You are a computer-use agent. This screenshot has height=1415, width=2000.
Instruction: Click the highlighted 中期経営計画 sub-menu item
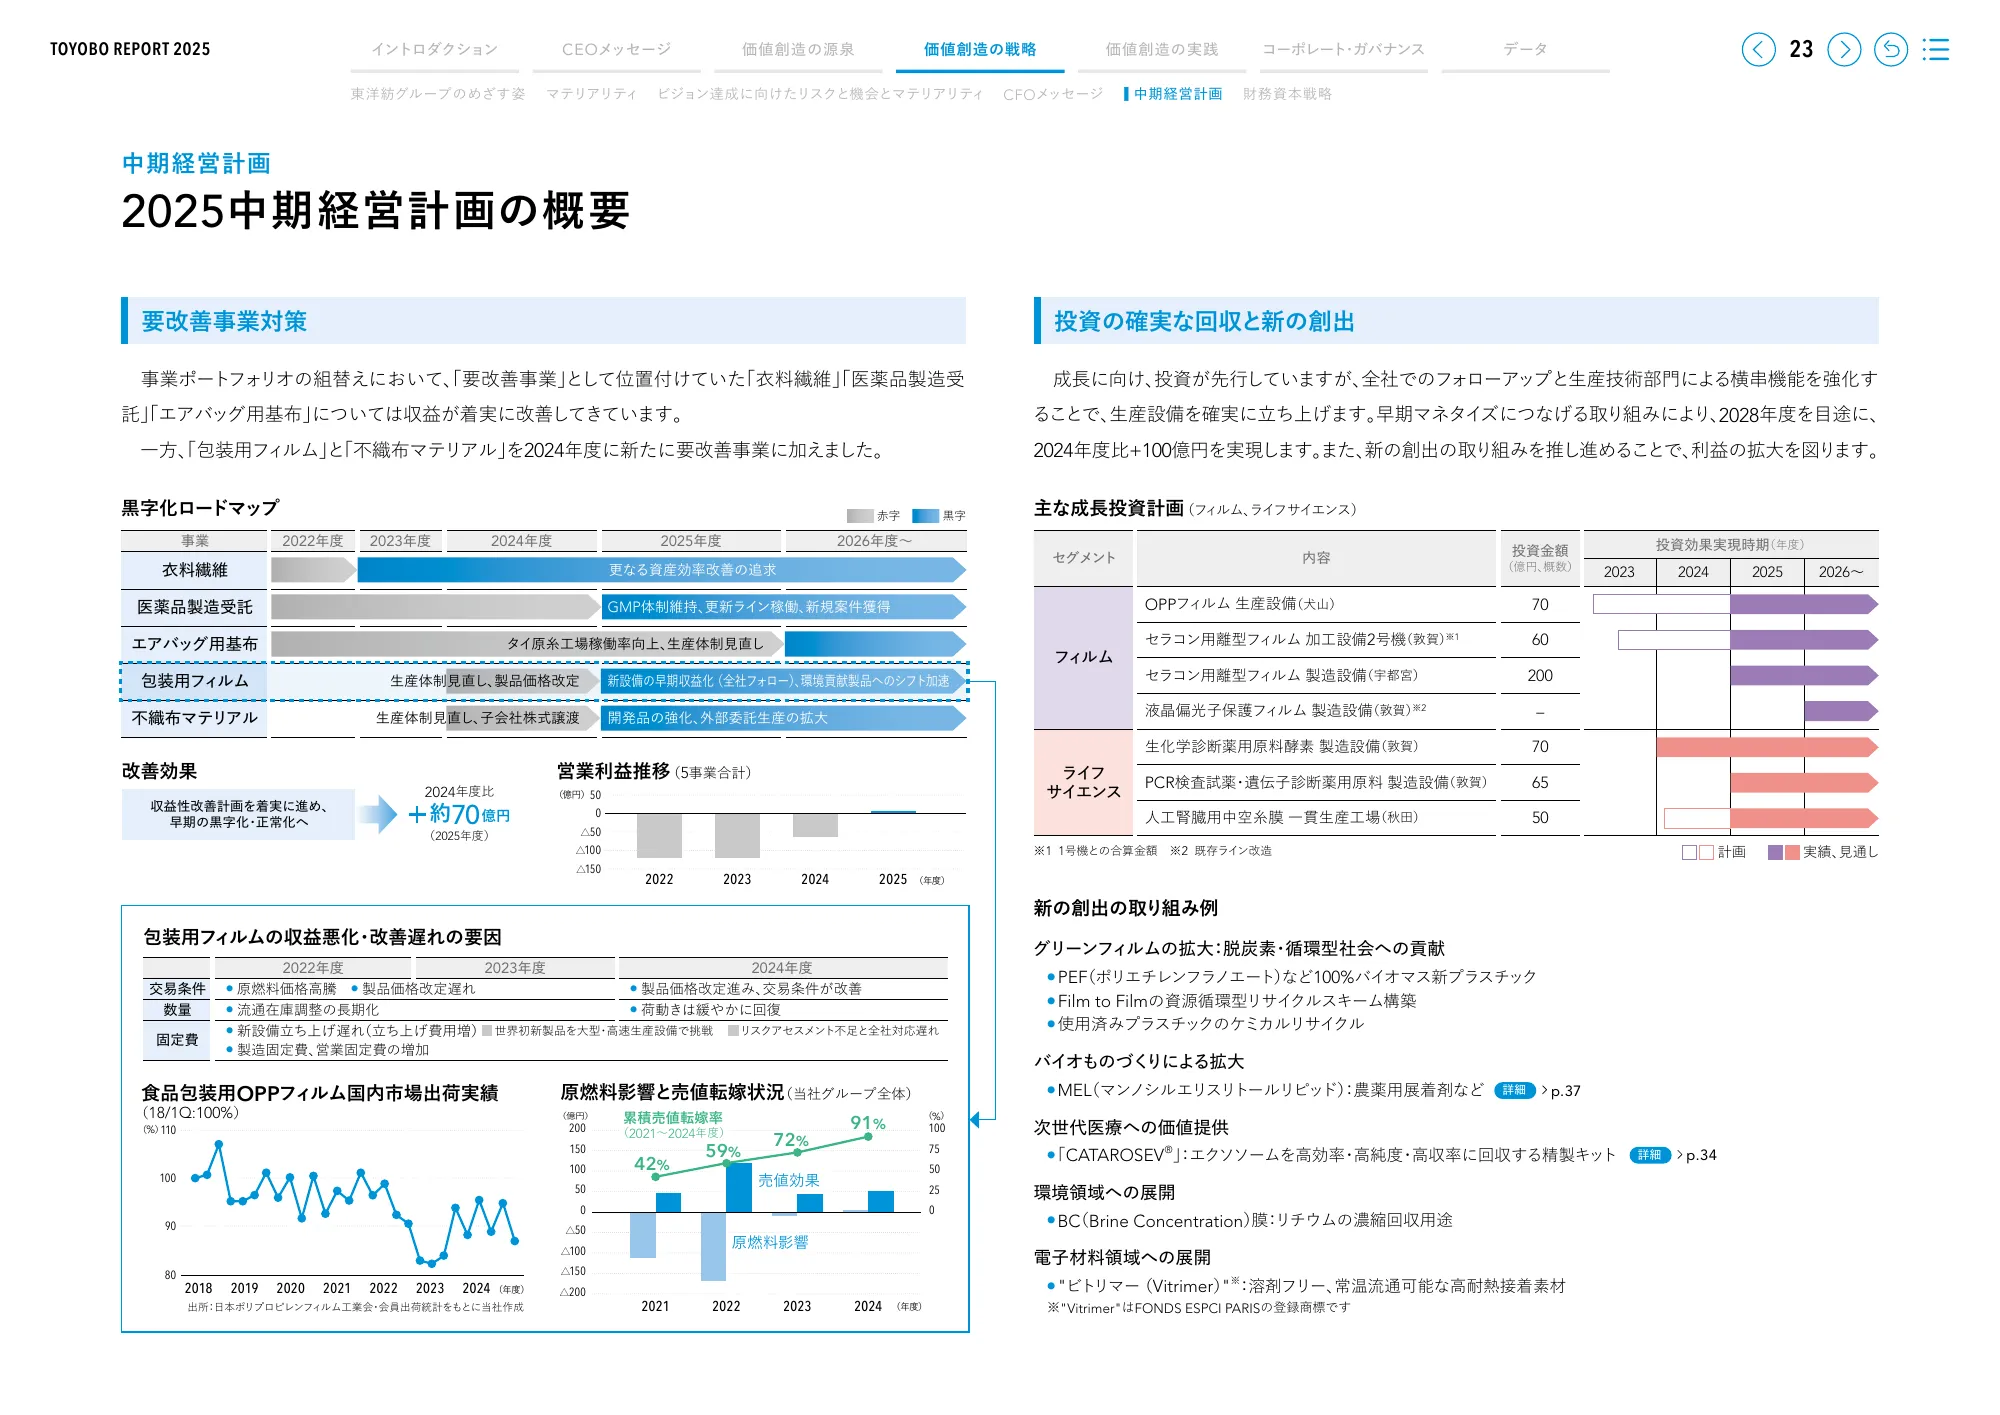[1179, 95]
